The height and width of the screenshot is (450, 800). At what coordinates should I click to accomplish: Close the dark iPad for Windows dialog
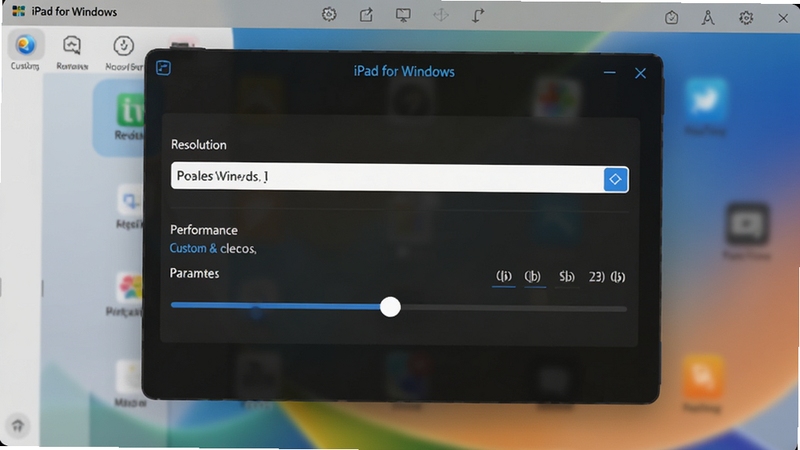(640, 73)
